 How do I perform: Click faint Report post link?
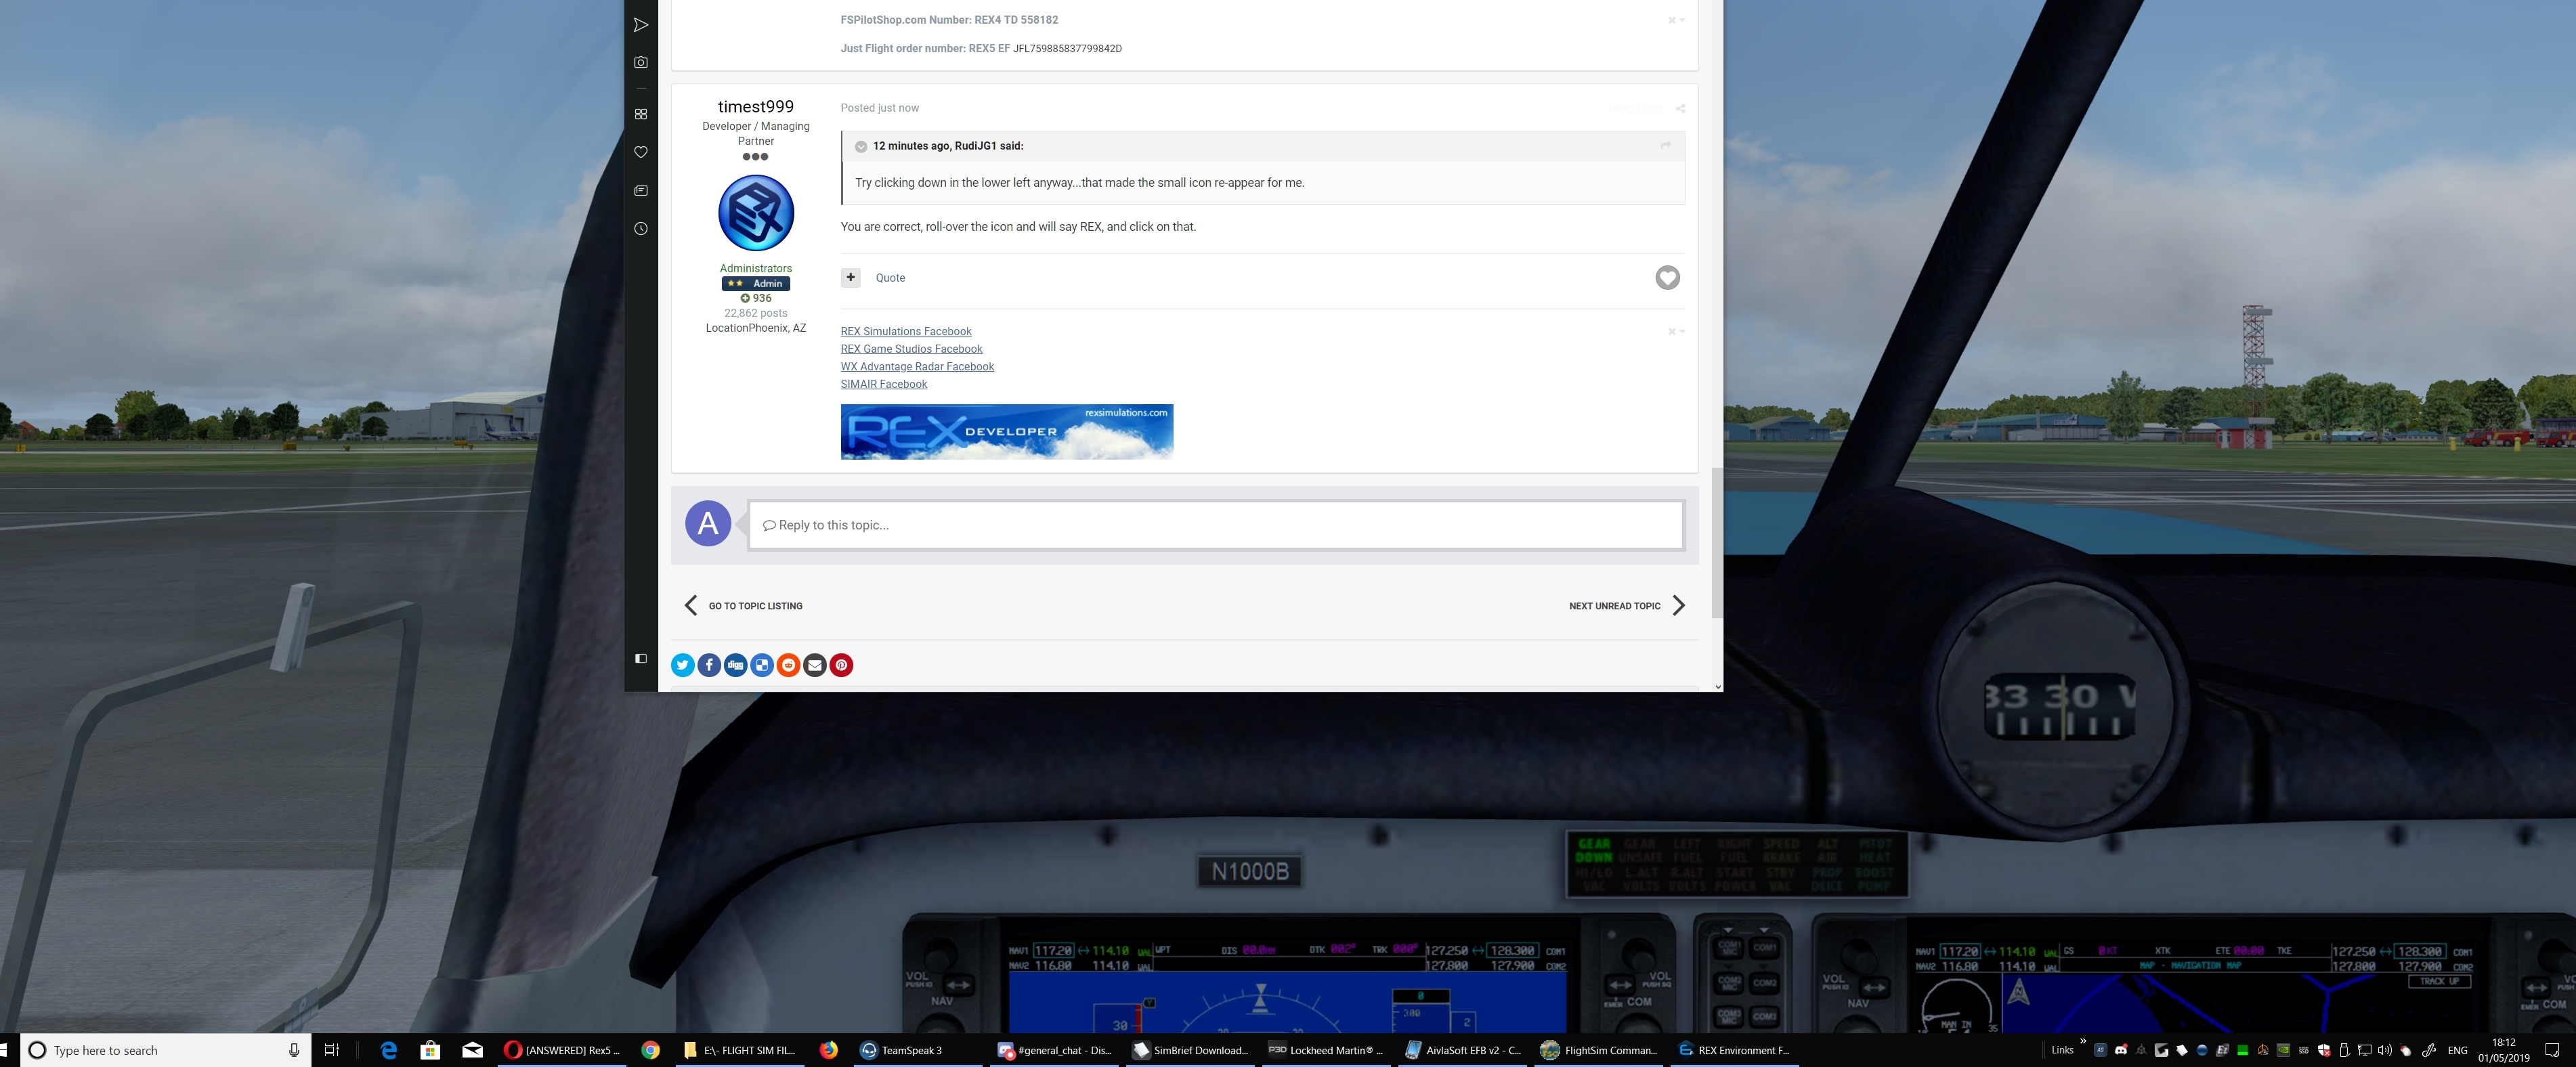(x=1636, y=108)
